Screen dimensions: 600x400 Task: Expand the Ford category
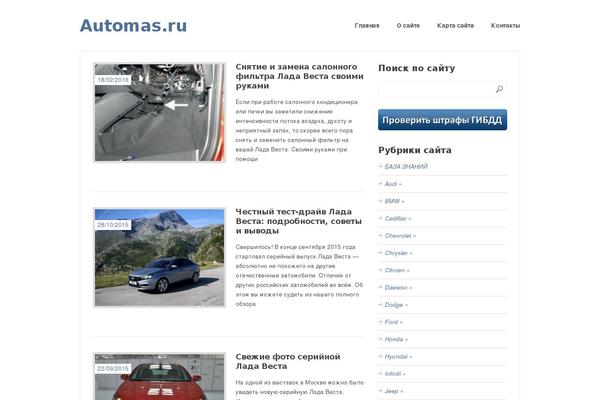[x=393, y=322]
